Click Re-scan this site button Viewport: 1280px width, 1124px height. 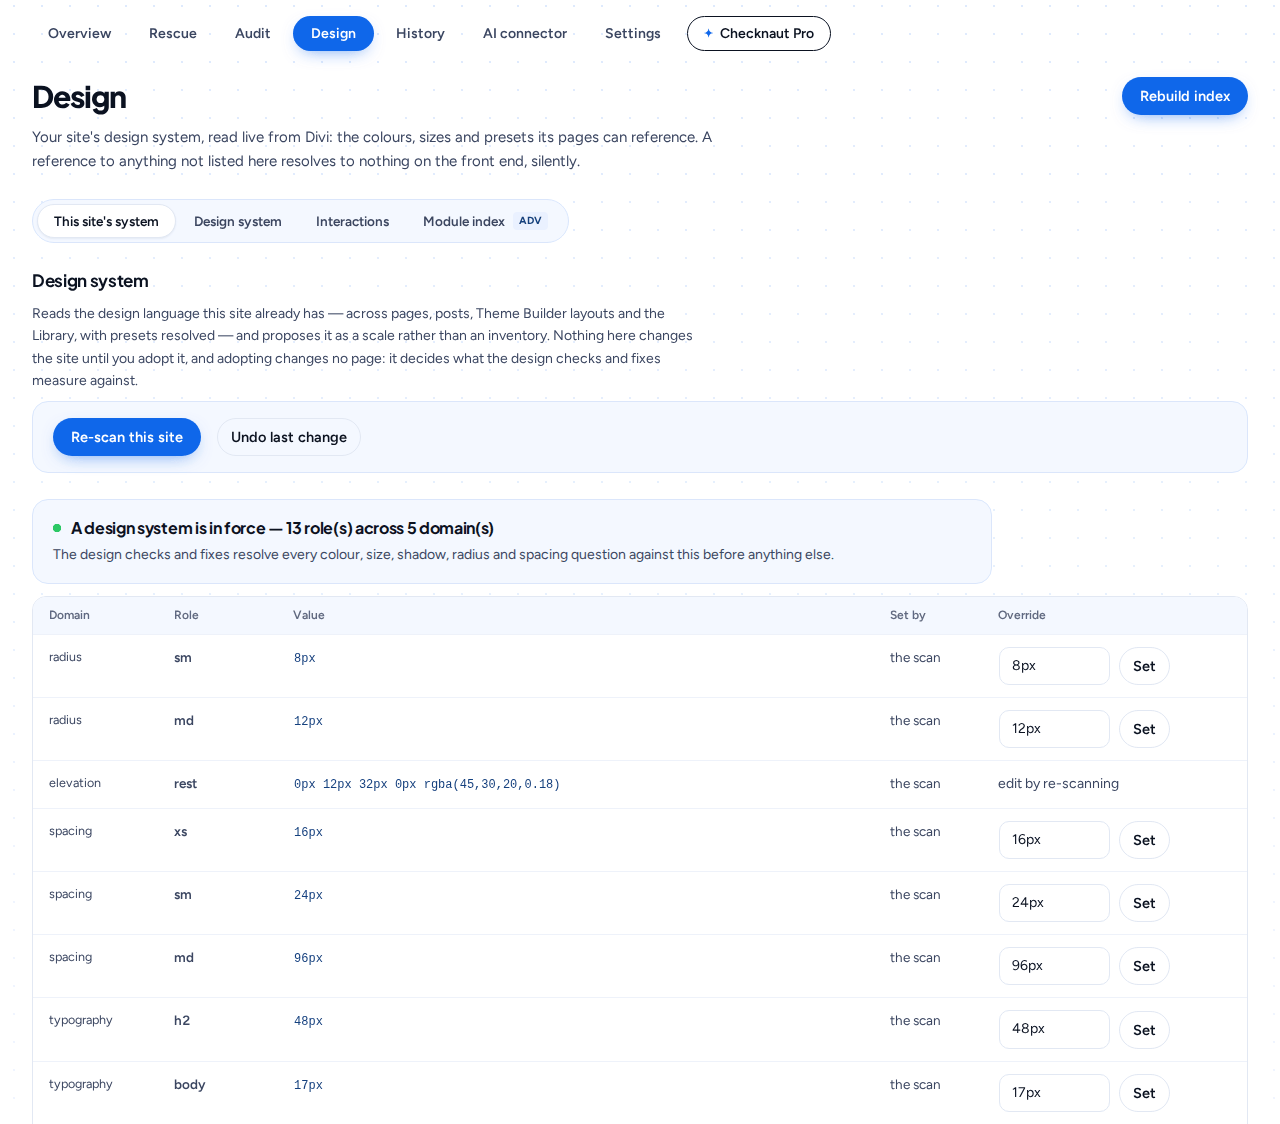(x=127, y=437)
